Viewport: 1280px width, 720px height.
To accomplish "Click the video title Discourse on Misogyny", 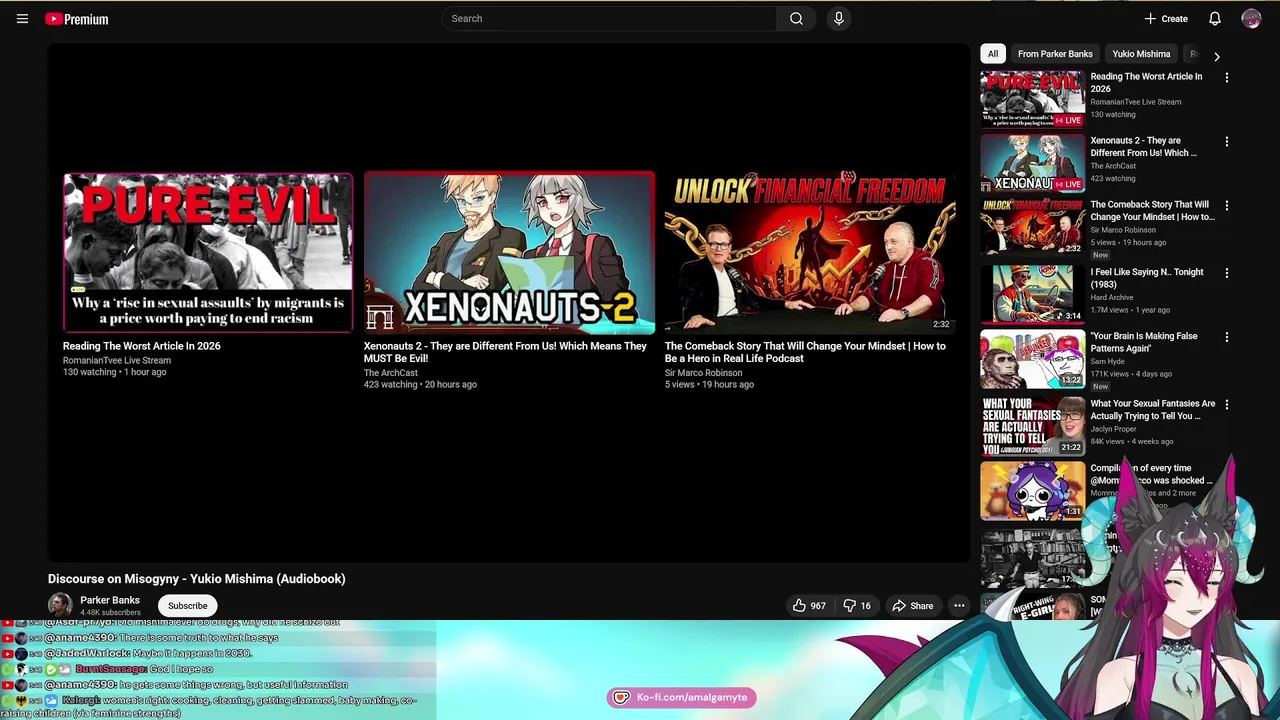I will coord(196,579).
